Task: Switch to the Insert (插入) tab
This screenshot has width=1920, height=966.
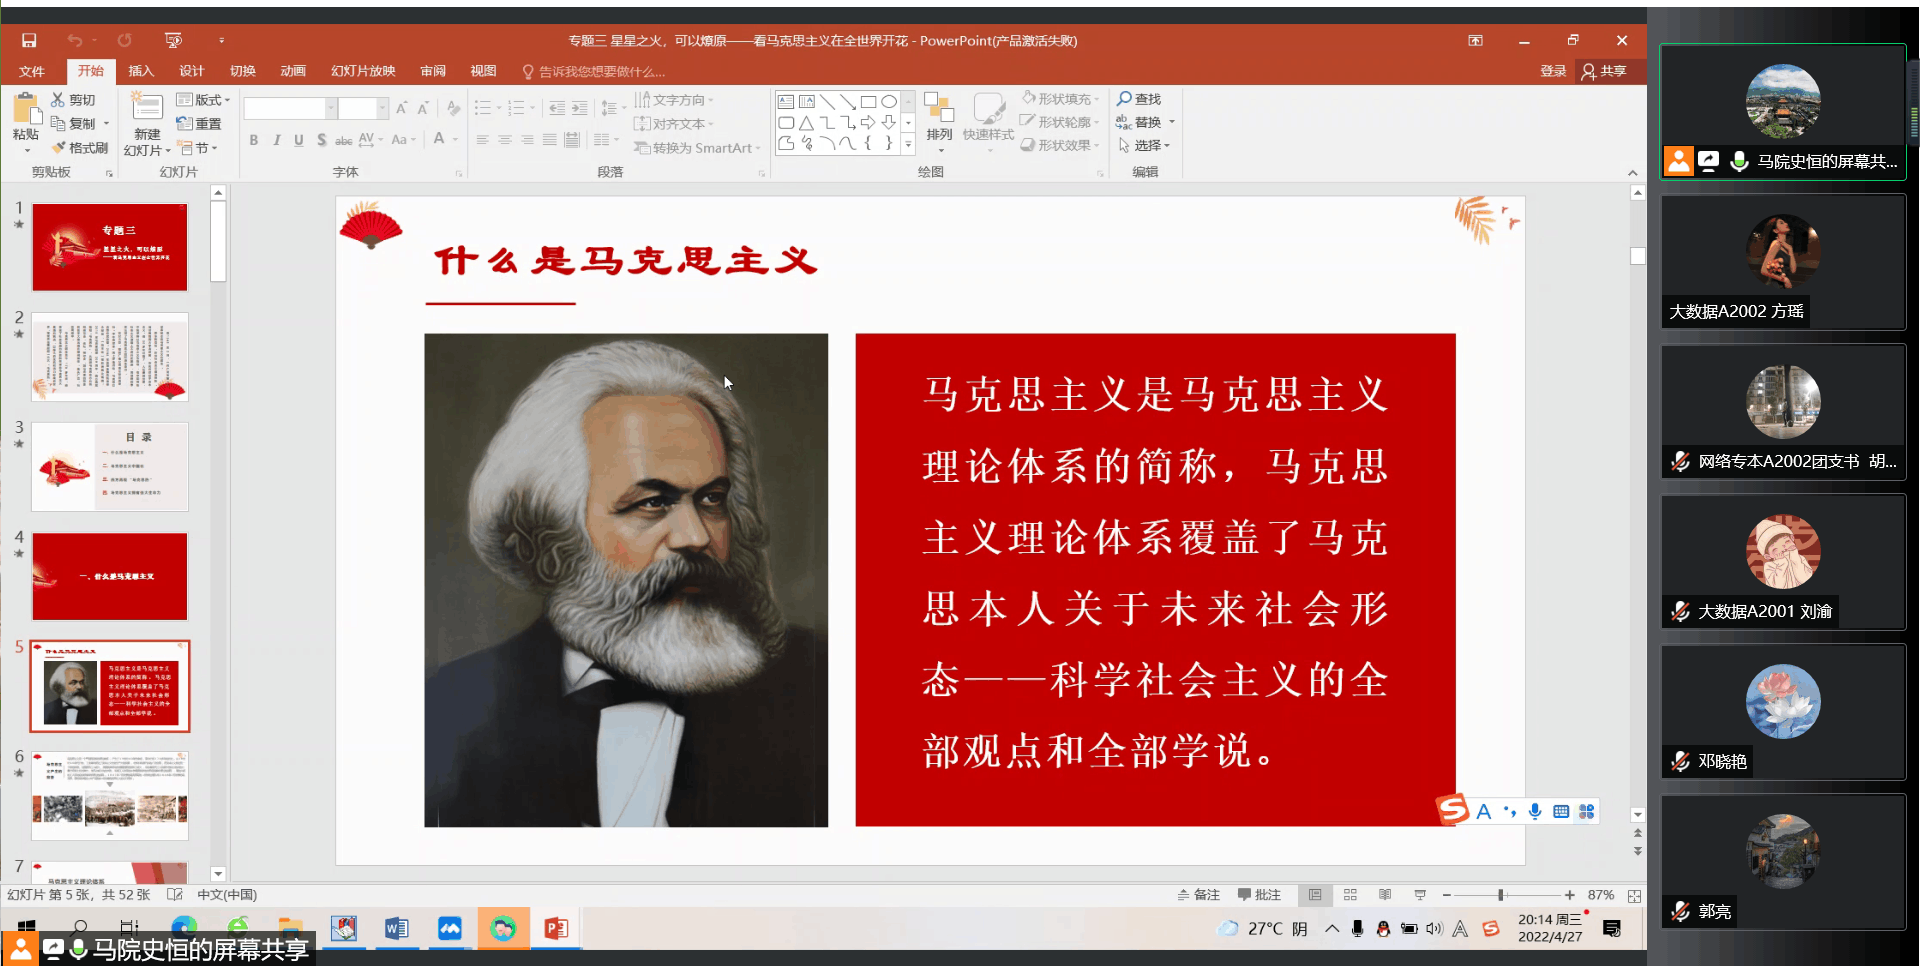Action: [x=141, y=71]
